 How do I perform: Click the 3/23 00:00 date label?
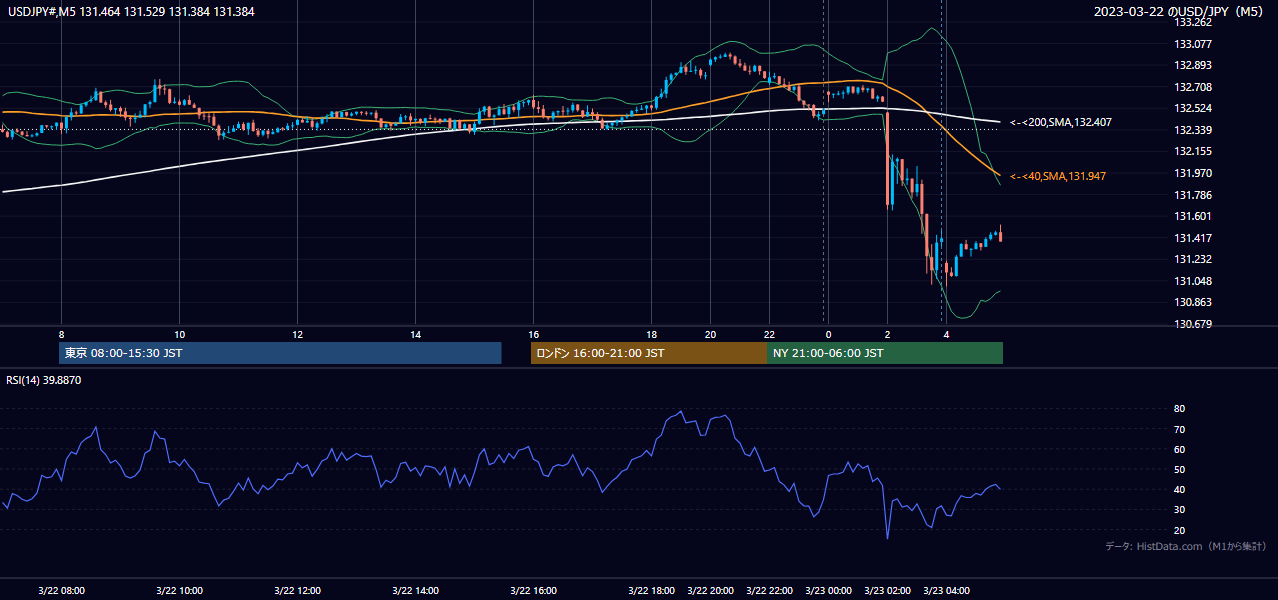pyautogui.click(x=828, y=590)
